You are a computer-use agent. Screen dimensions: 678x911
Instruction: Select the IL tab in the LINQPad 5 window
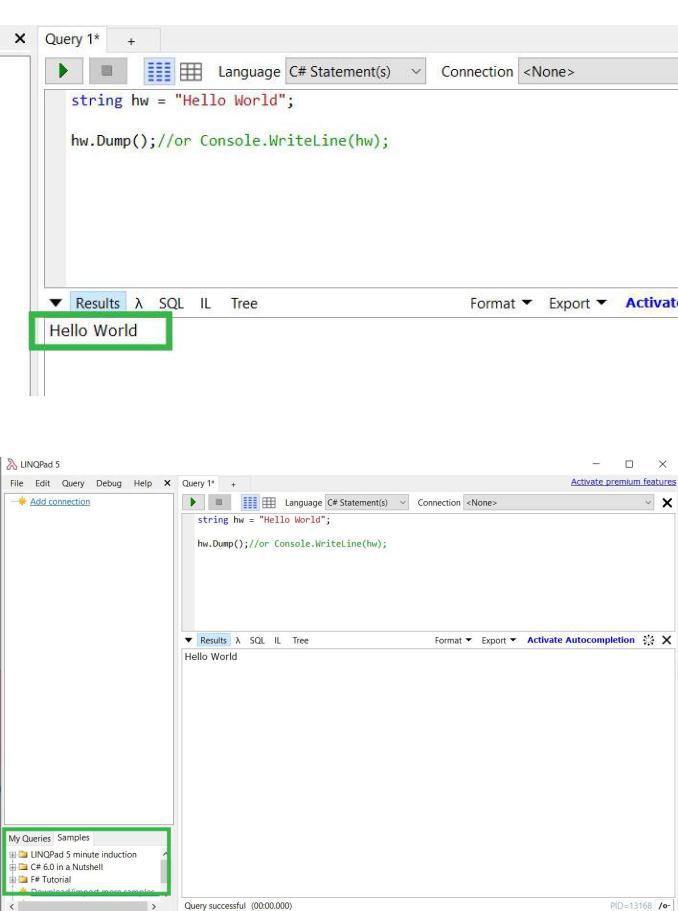click(277, 640)
